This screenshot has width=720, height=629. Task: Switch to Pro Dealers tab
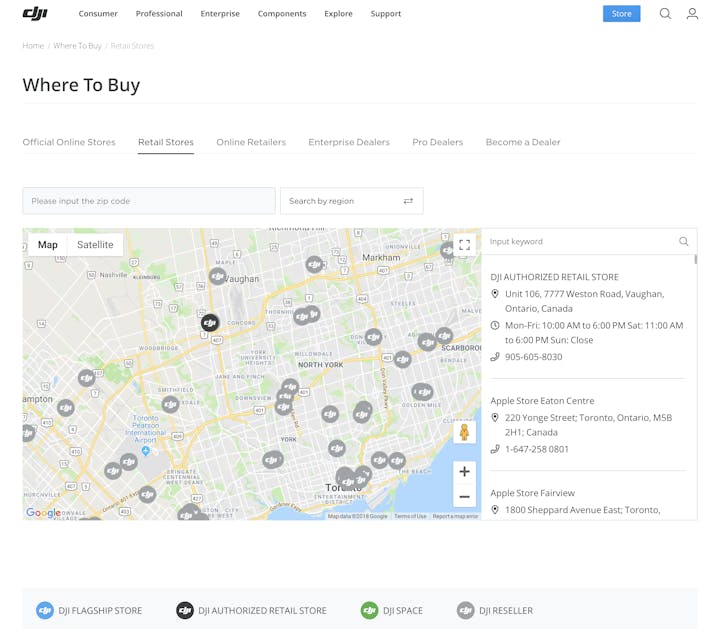(437, 142)
